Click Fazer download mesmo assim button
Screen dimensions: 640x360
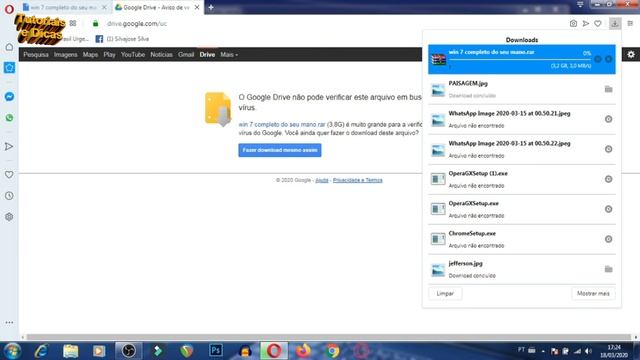(x=280, y=150)
